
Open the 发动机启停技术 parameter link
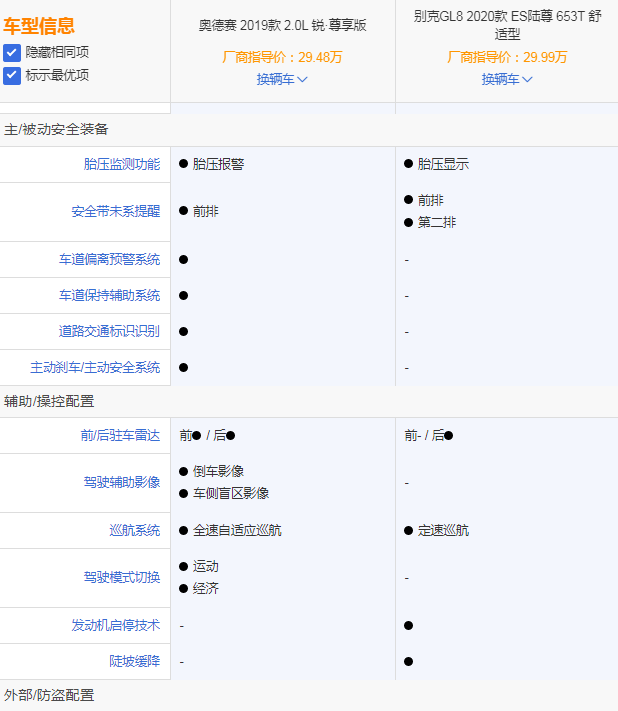click(x=115, y=625)
